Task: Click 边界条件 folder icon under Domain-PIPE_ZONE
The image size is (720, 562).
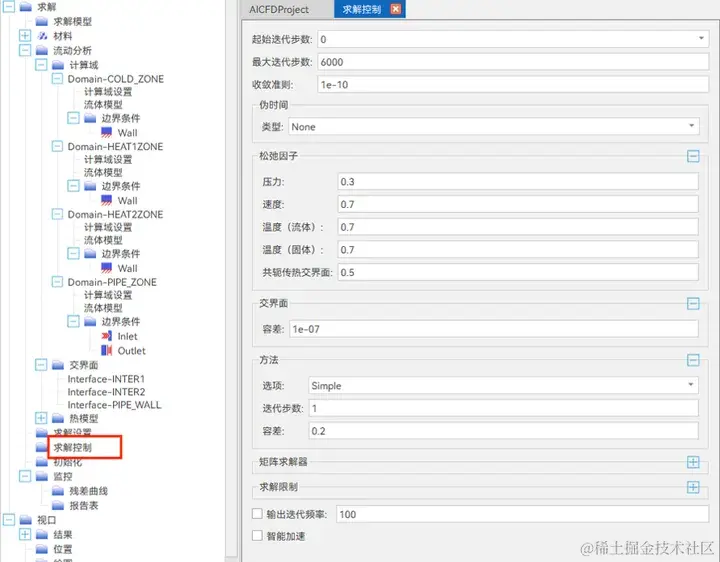Action: click(90, 321)
